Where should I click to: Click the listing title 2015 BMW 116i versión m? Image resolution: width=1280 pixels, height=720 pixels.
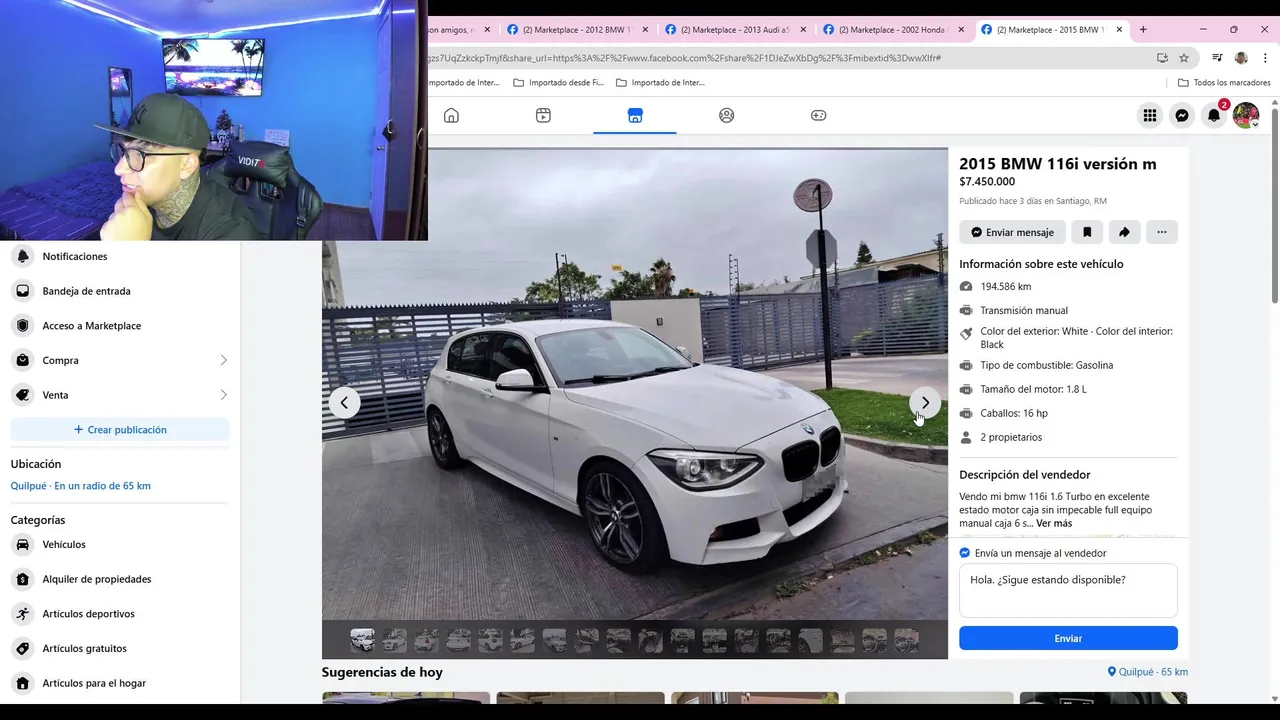point(1058,164)
